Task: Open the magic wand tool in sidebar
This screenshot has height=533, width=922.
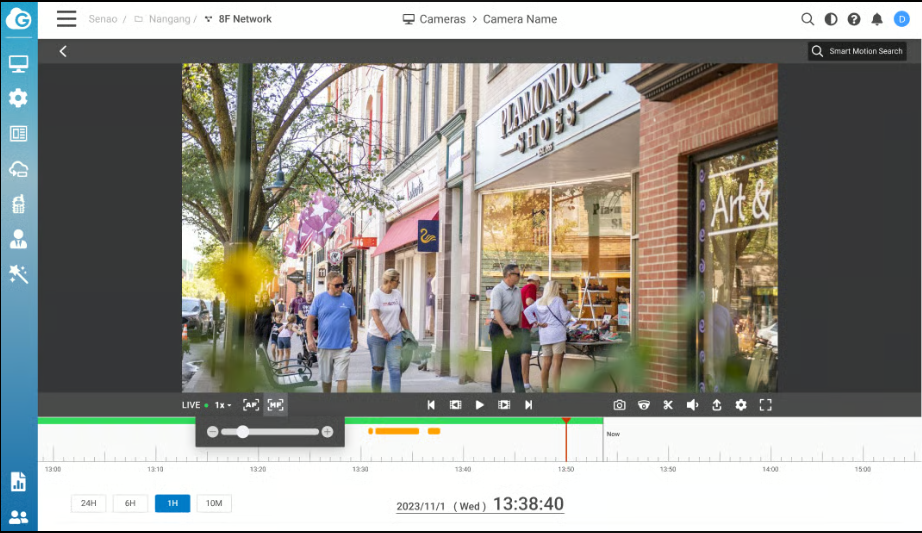Action: pos(18,274)
